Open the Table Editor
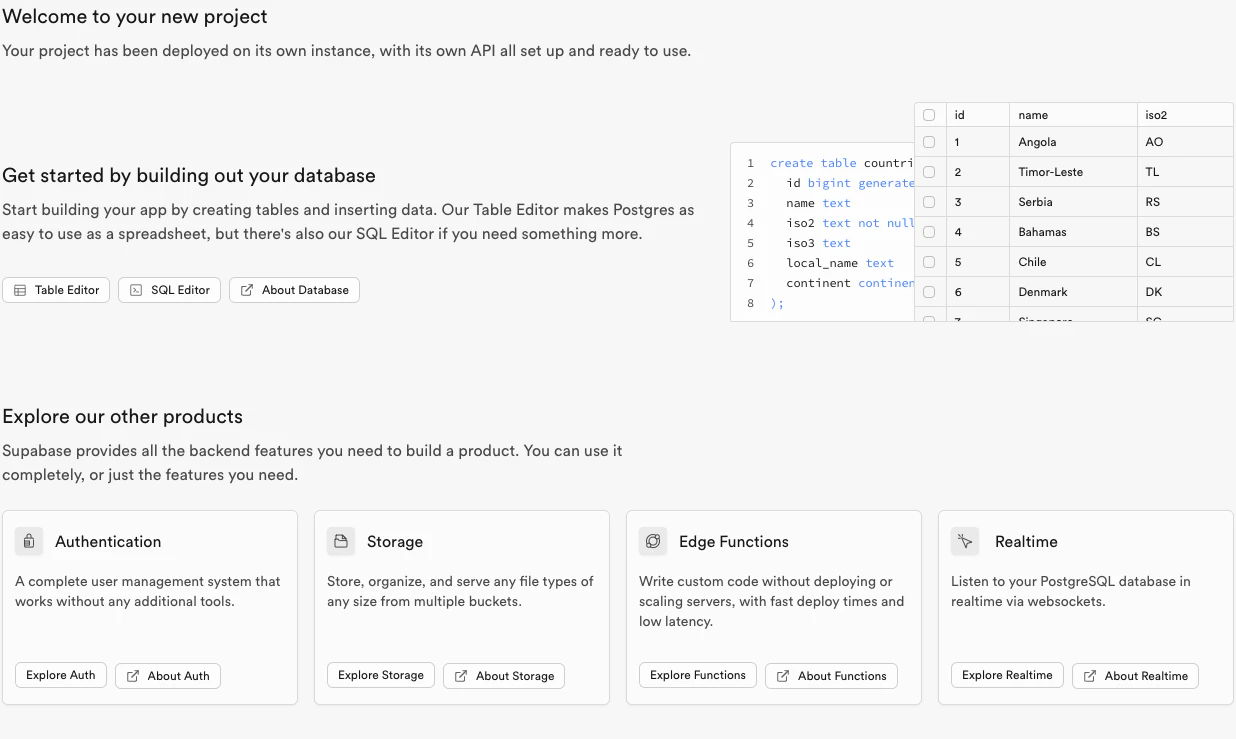Image resolution: width=1236 pixels, height=739 pixels. coord(56,290)
